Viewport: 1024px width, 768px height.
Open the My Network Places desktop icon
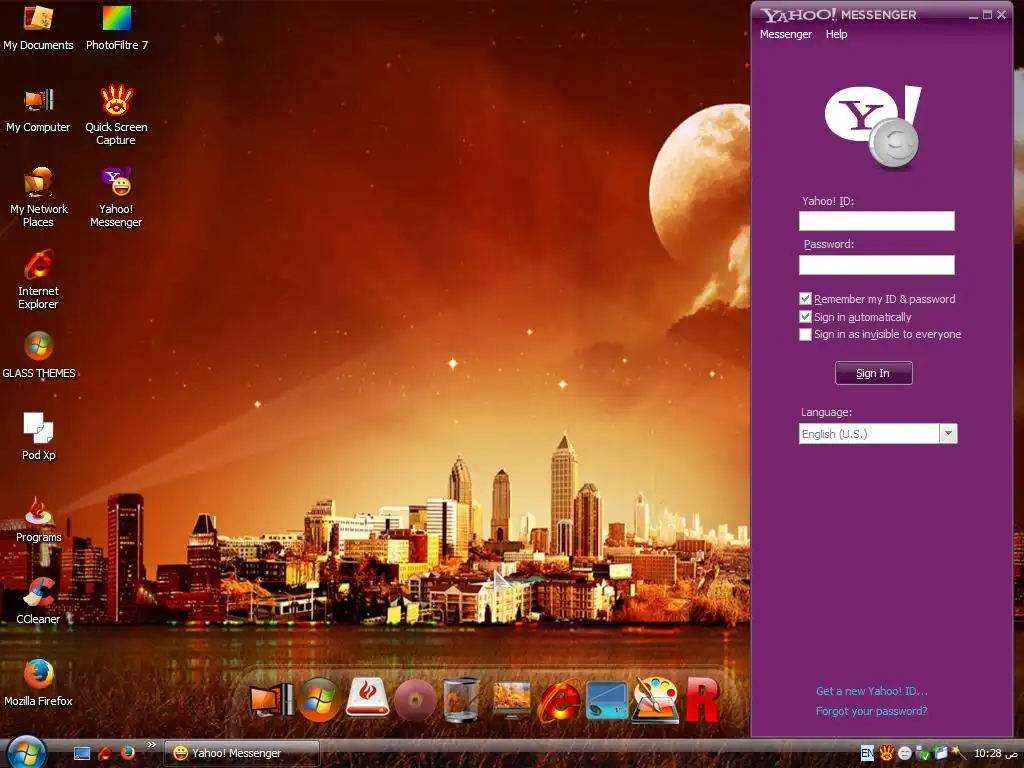[x=39, y=197]
